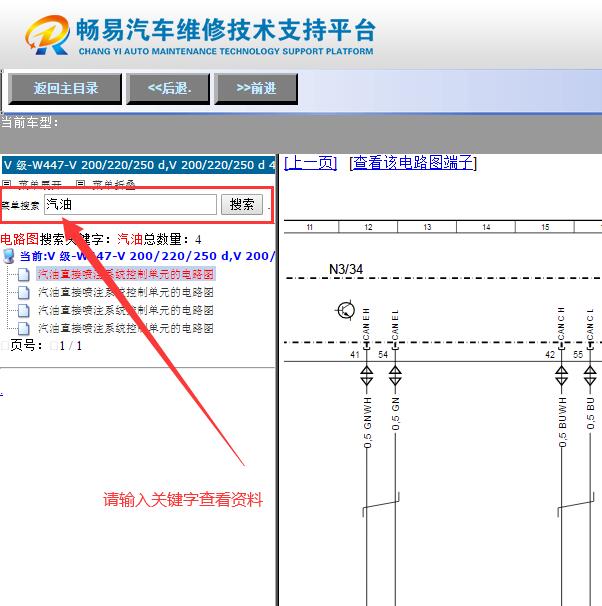Open the second 汽油直接喷注系统控制单元的电路图 result
Image resolution: width=602 pixels, height=606 pixels.
click(126, 293)
